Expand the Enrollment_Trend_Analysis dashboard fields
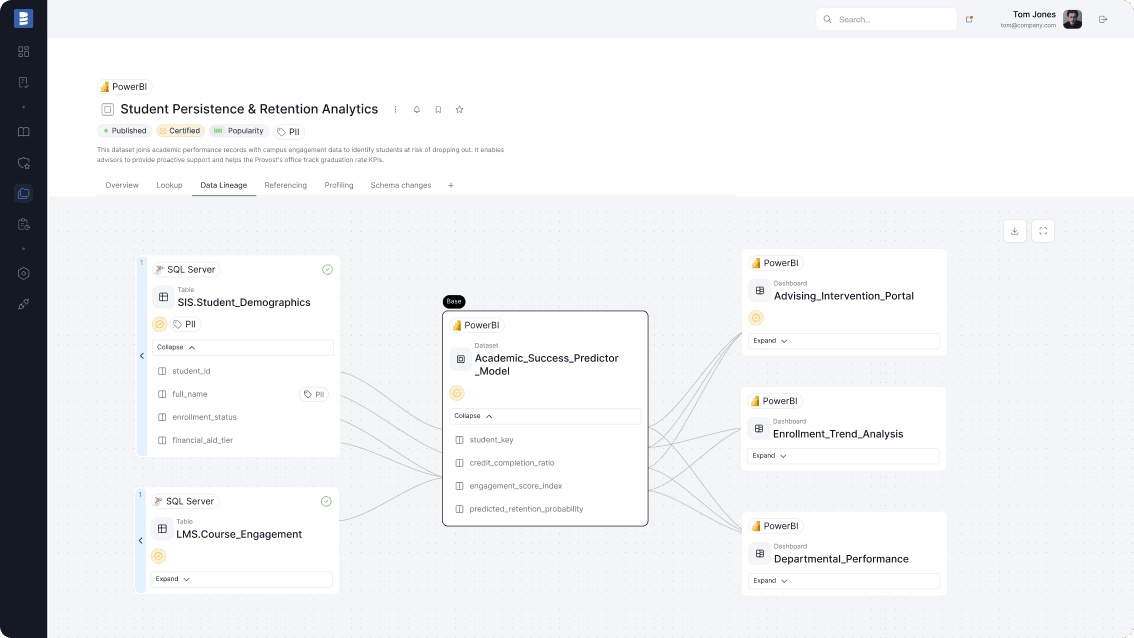Image resolution: width=1134 pixels, height=638 pixels. (x=843, y=456)
